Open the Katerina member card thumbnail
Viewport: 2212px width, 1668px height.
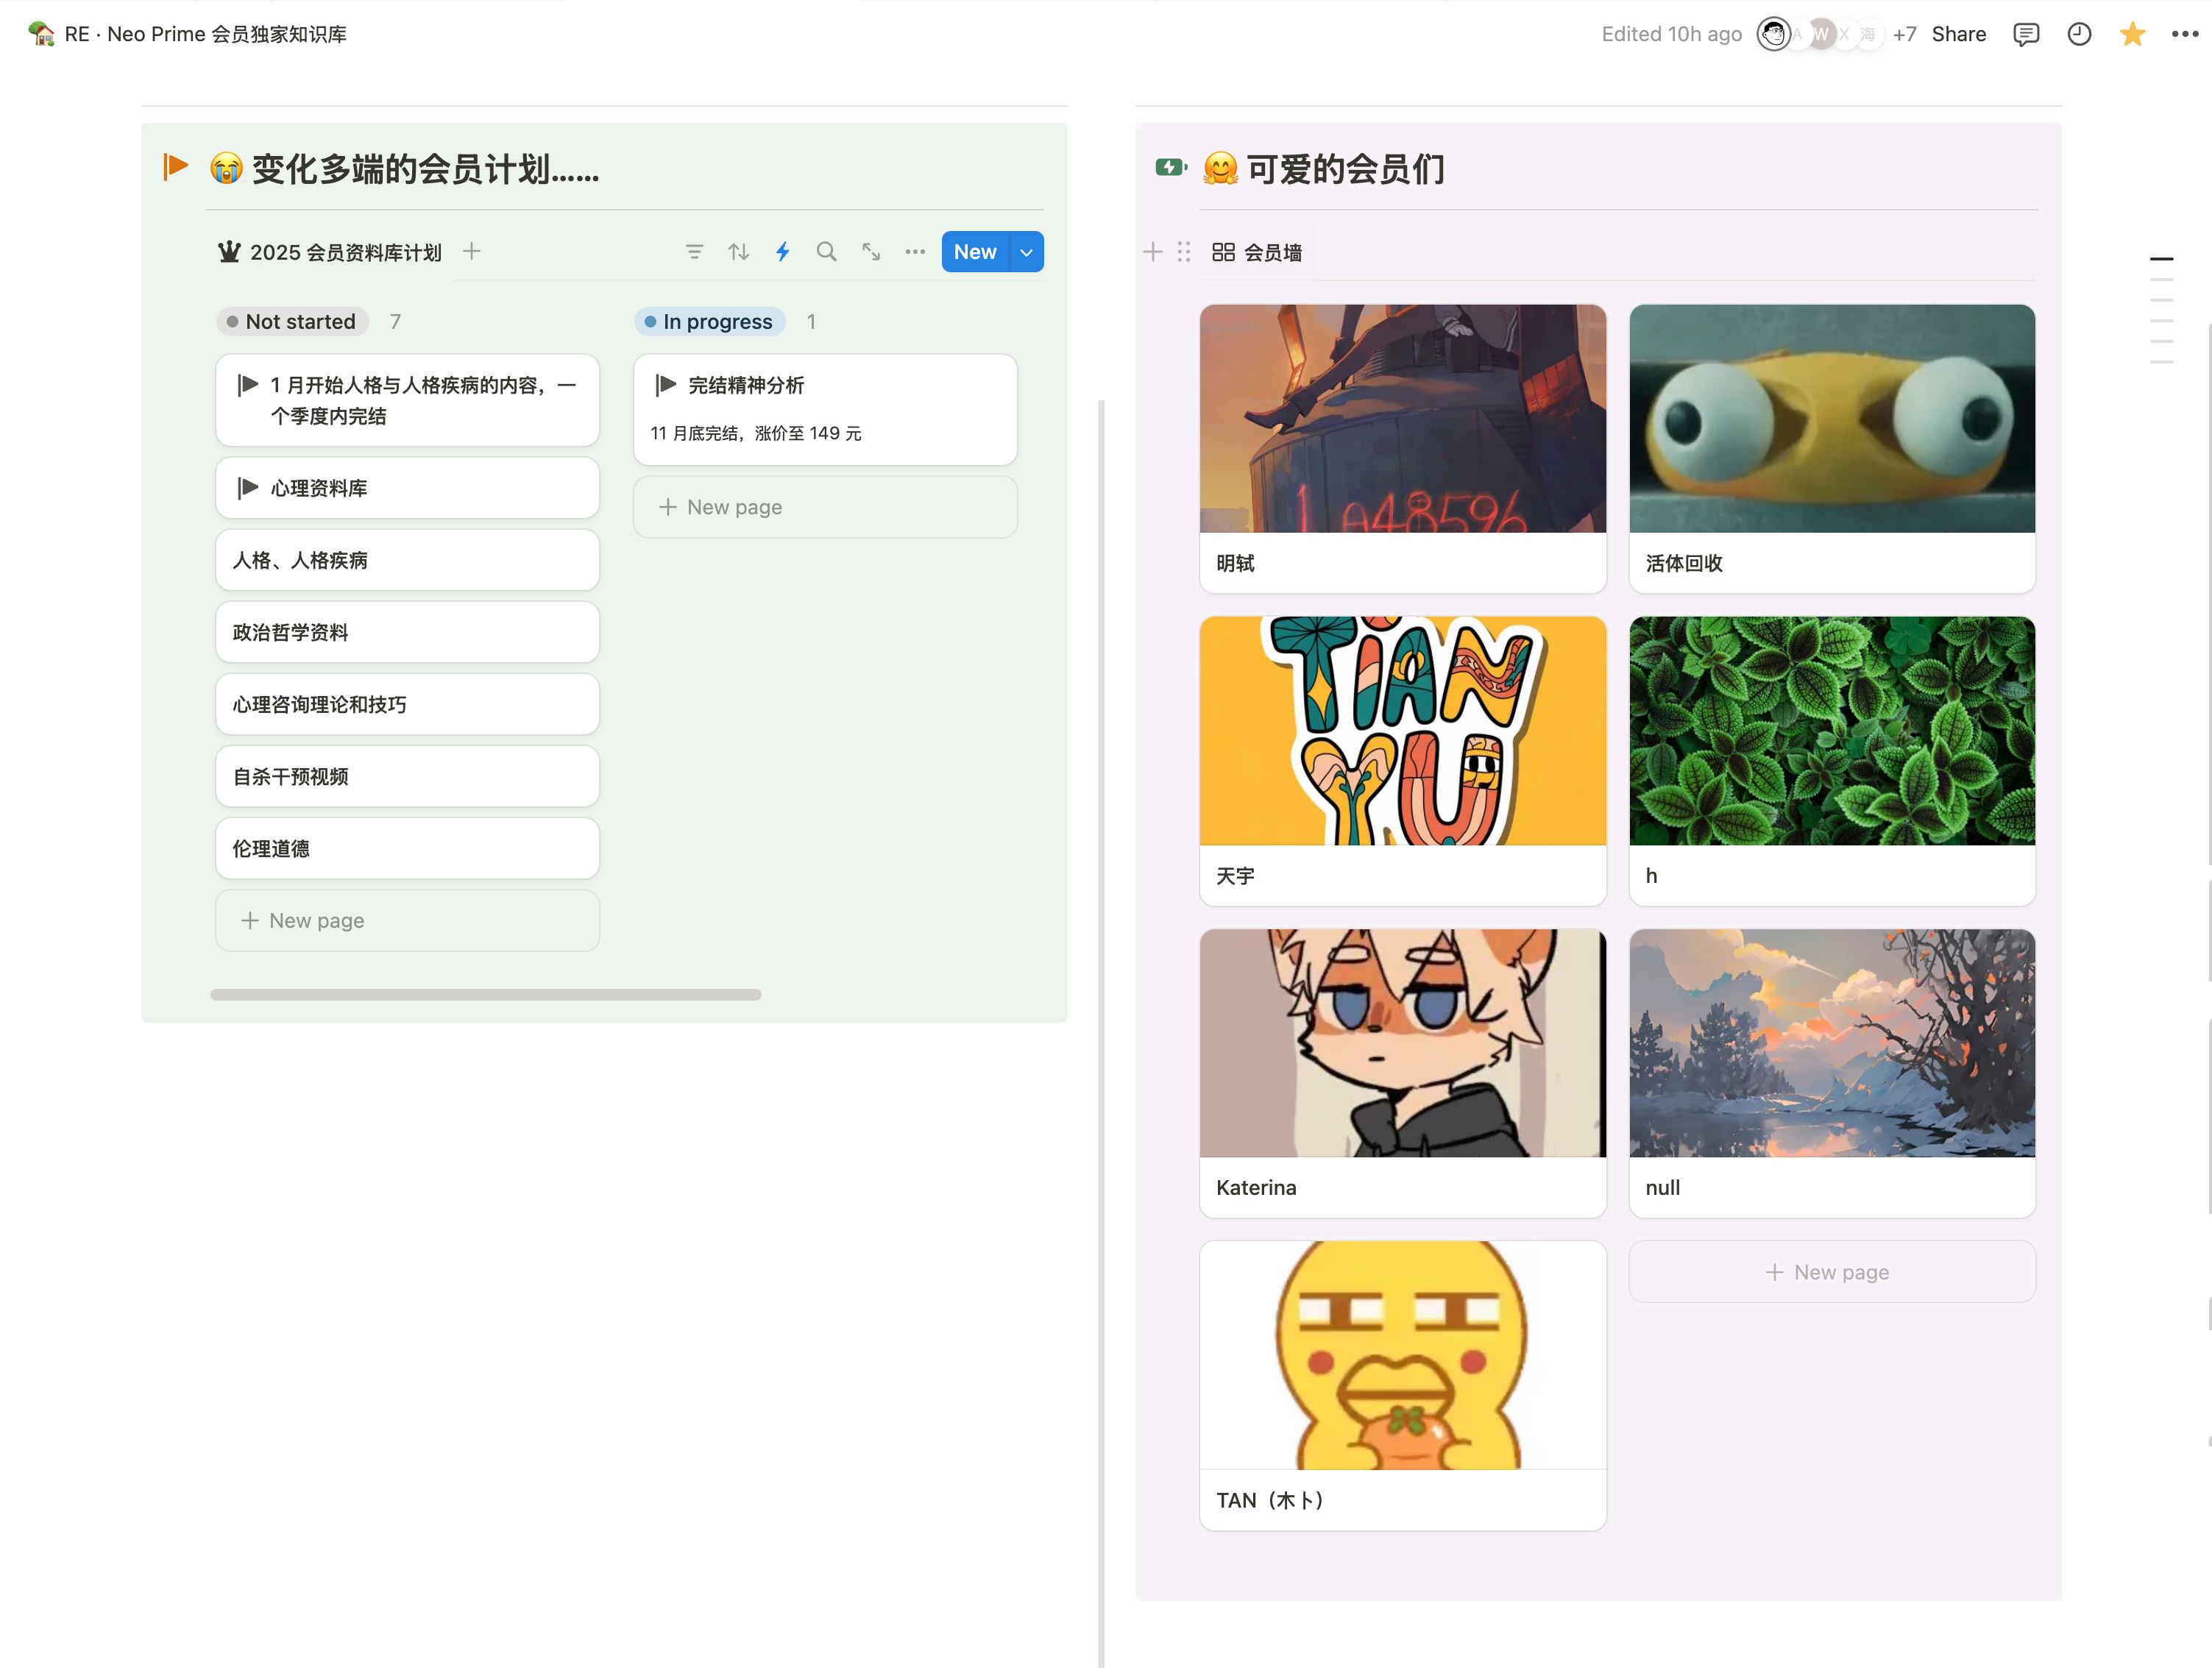1402,1043
